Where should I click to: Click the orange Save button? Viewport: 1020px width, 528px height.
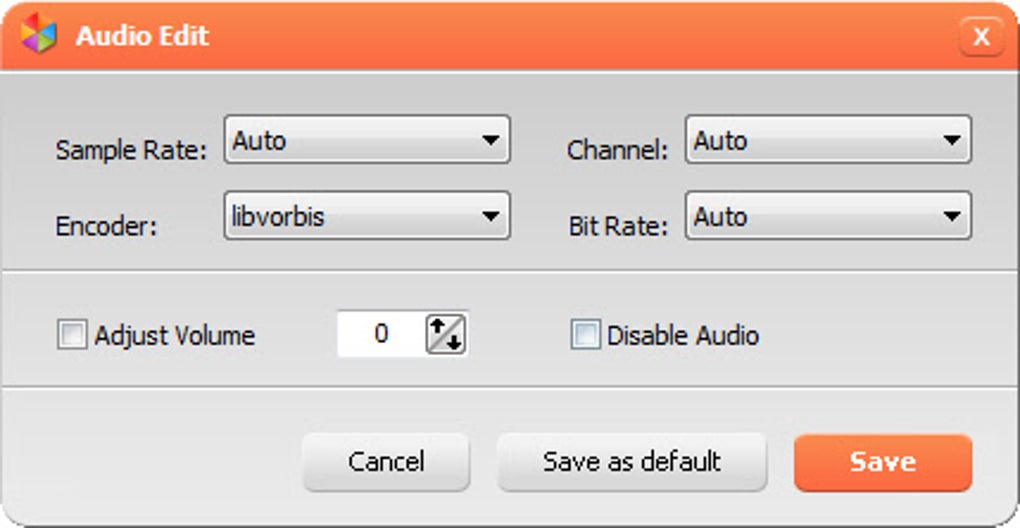[883, 462]
